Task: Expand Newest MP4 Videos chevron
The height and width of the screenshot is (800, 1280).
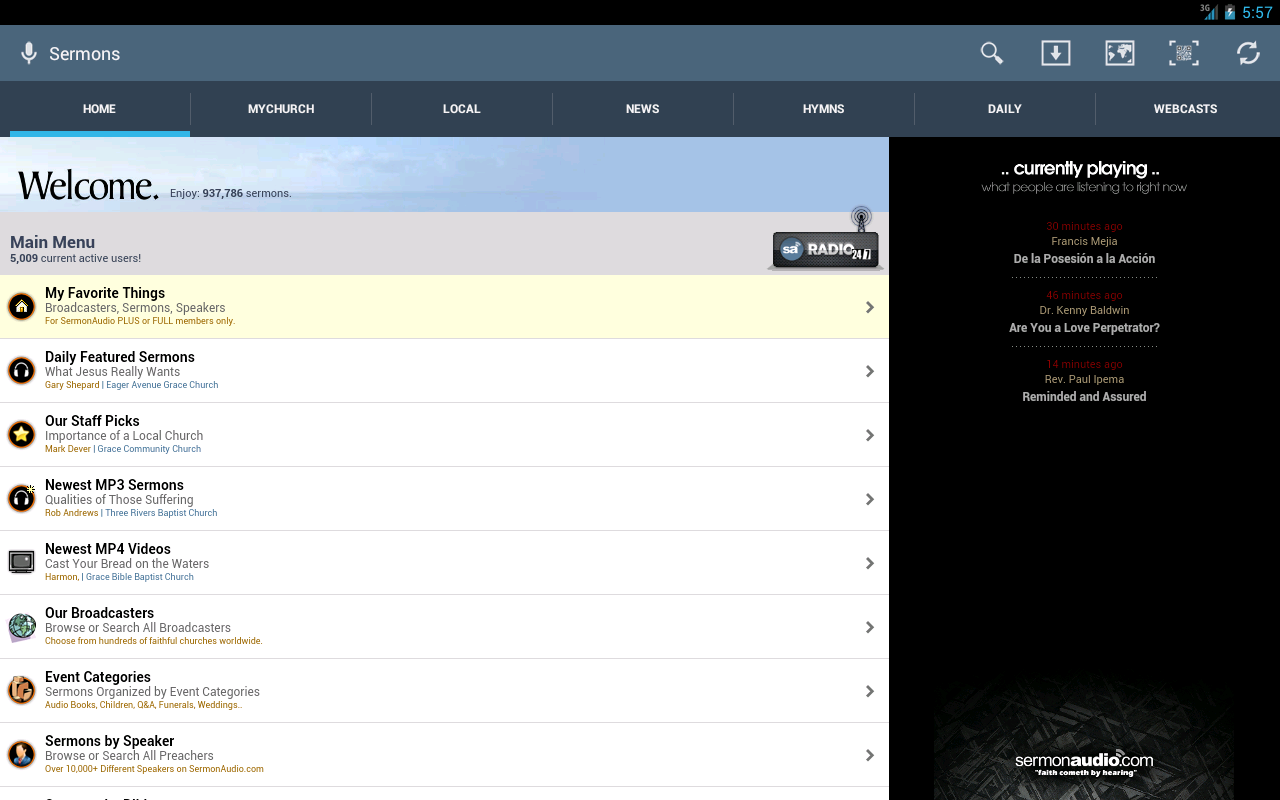Action: click(870, 563)
